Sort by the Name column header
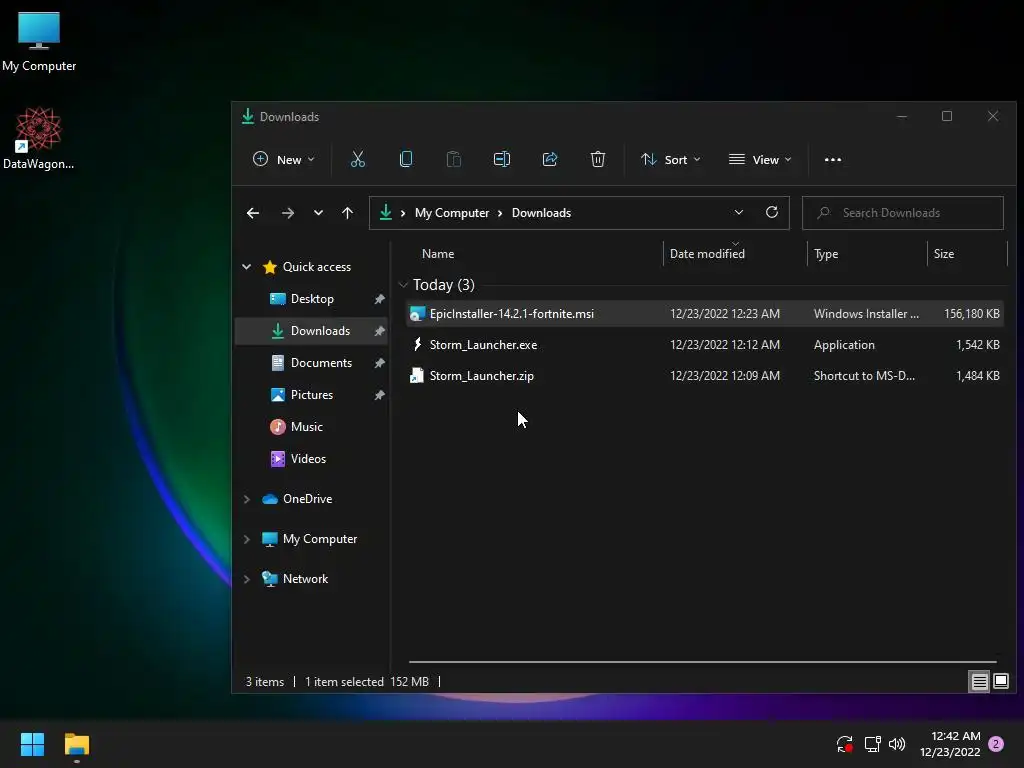Image resolution: width=1024 pixels, height=768 pixels. tap(438, 254)
